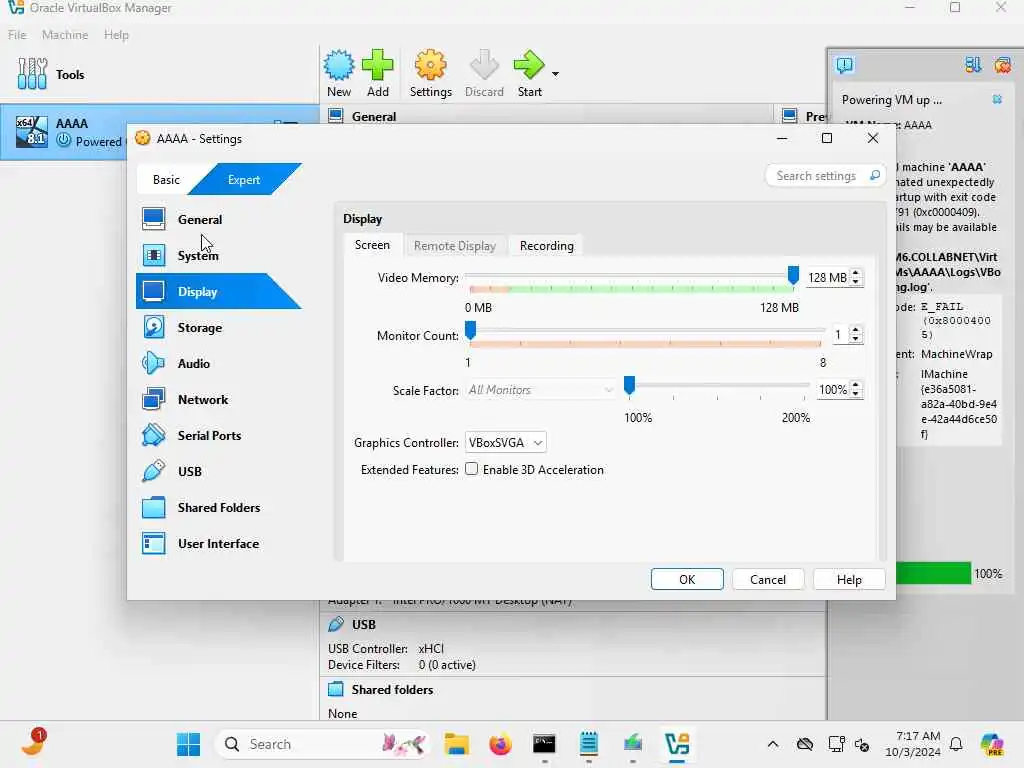Click the Discard toolbar icon

point(484,65)
